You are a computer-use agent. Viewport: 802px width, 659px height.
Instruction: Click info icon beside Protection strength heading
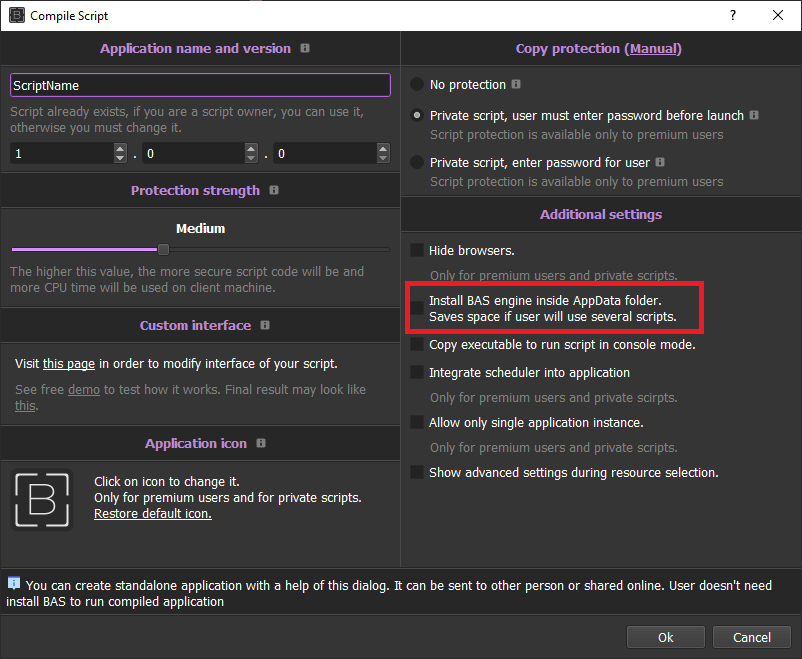point(274,190)
